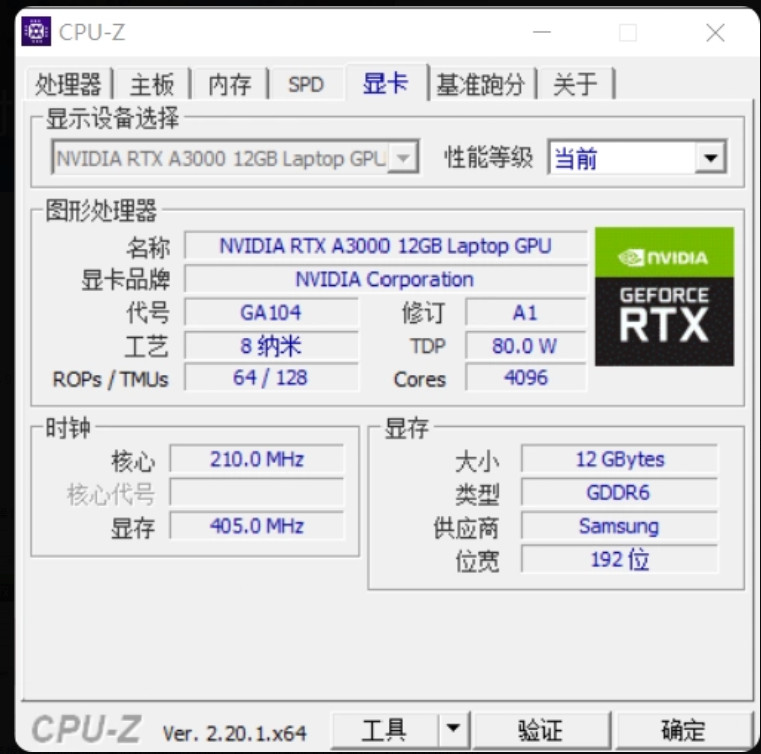Click the GA104 code name value

click(271, 312)
